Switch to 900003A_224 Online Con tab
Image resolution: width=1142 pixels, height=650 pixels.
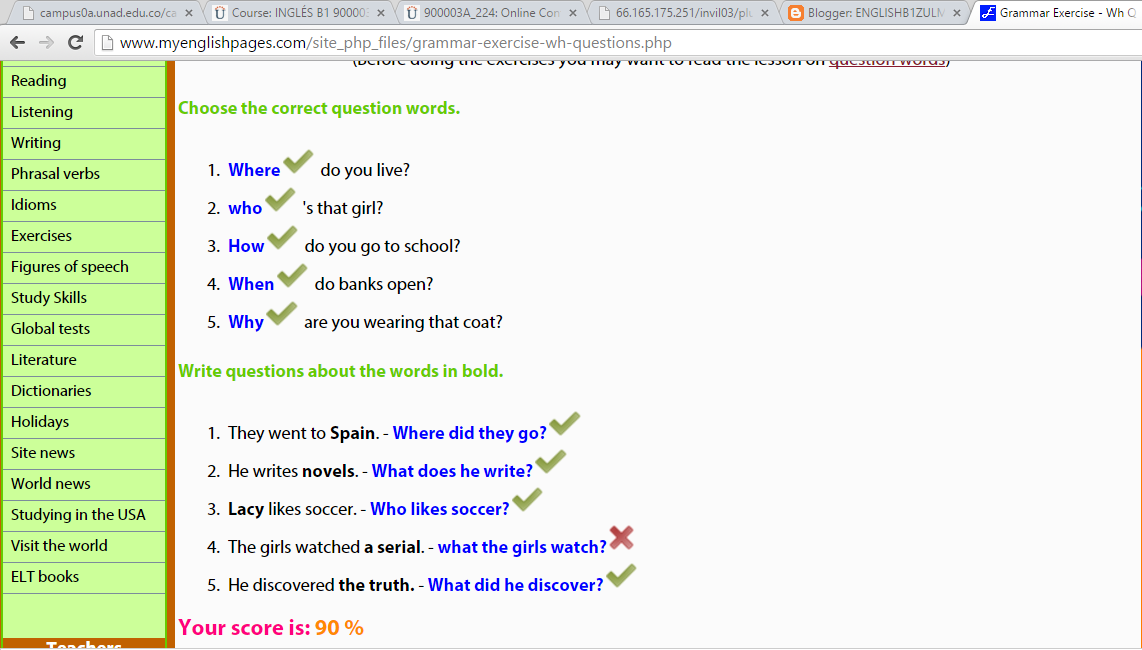(x=492, y=13)
